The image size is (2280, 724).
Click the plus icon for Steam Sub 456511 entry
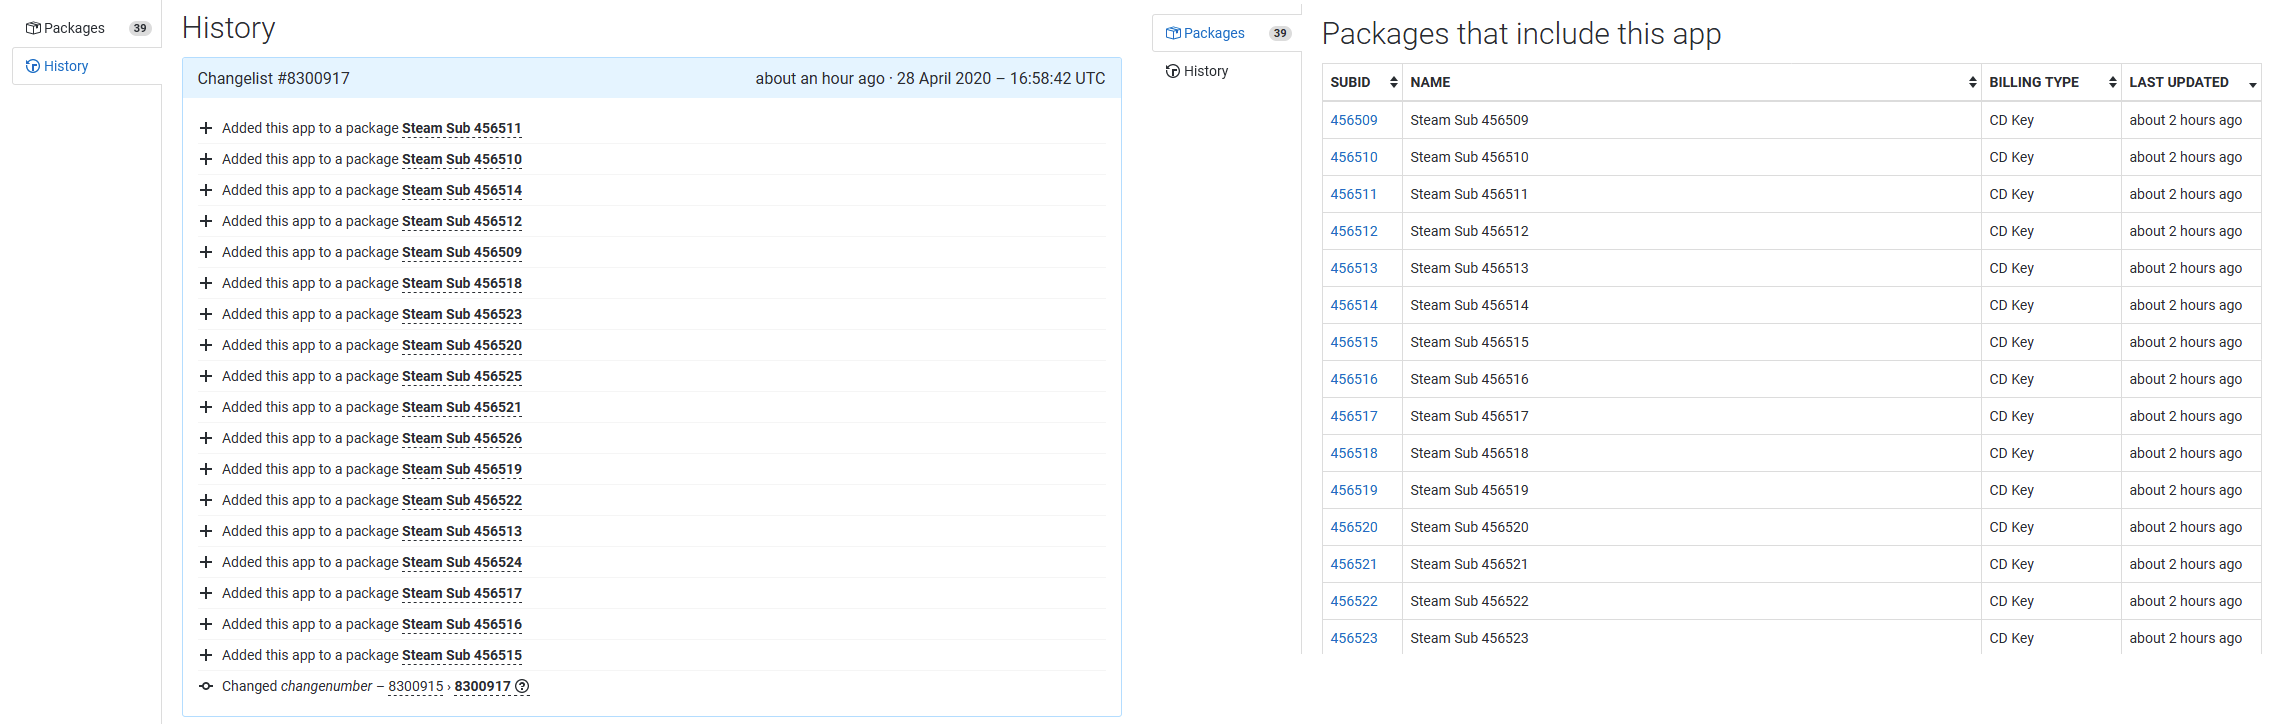(206, 128)
